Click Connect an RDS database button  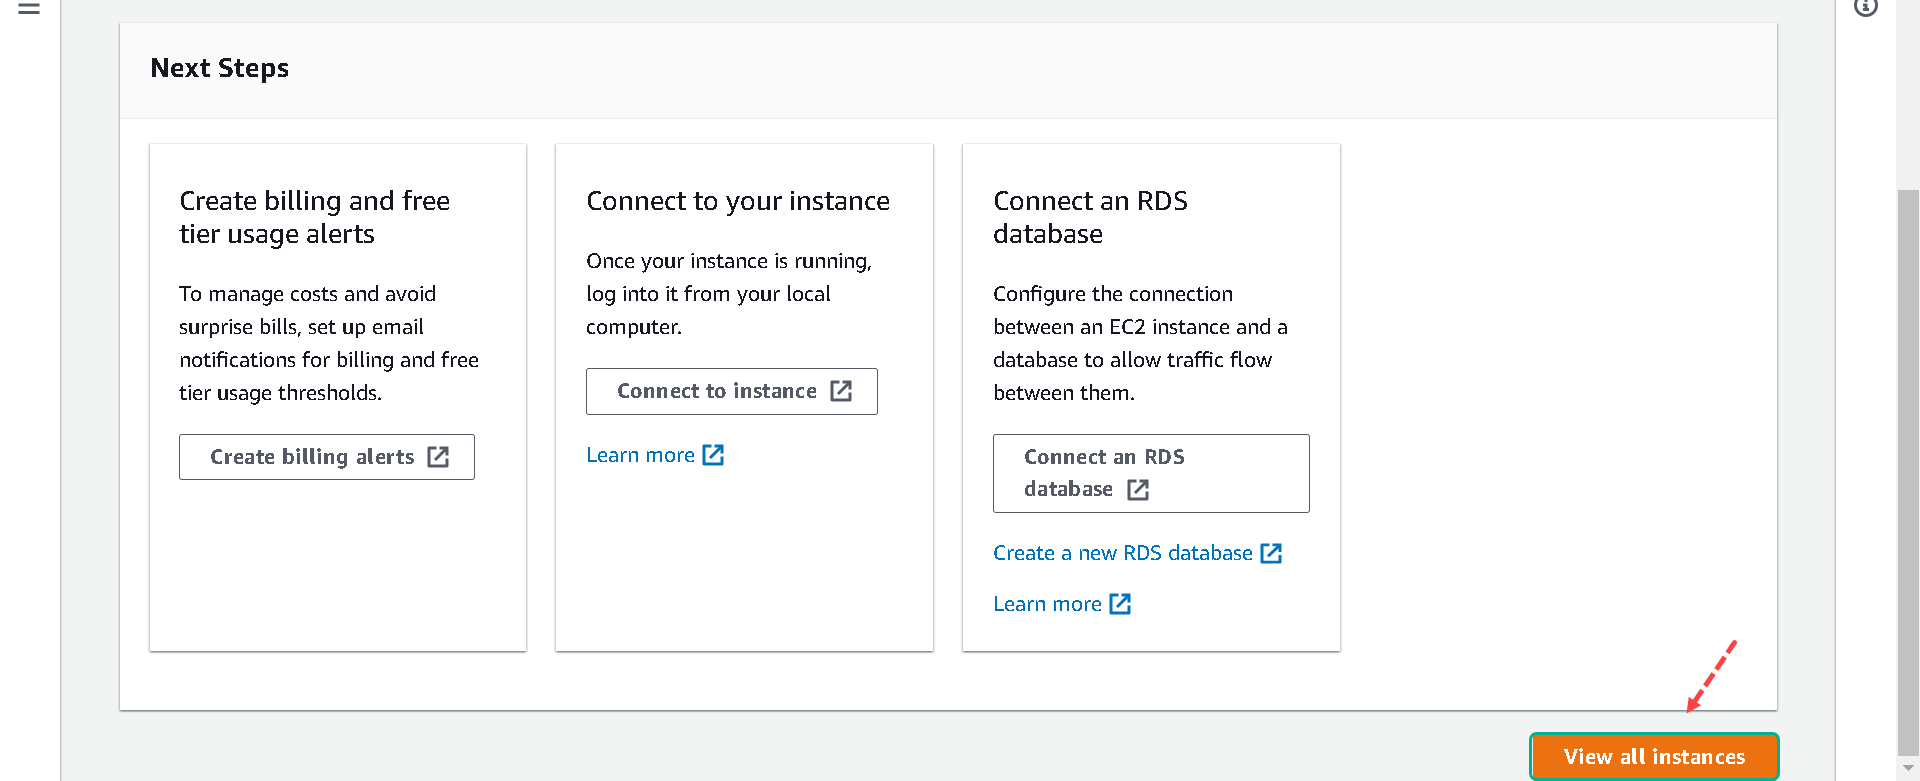(1151, 473)
